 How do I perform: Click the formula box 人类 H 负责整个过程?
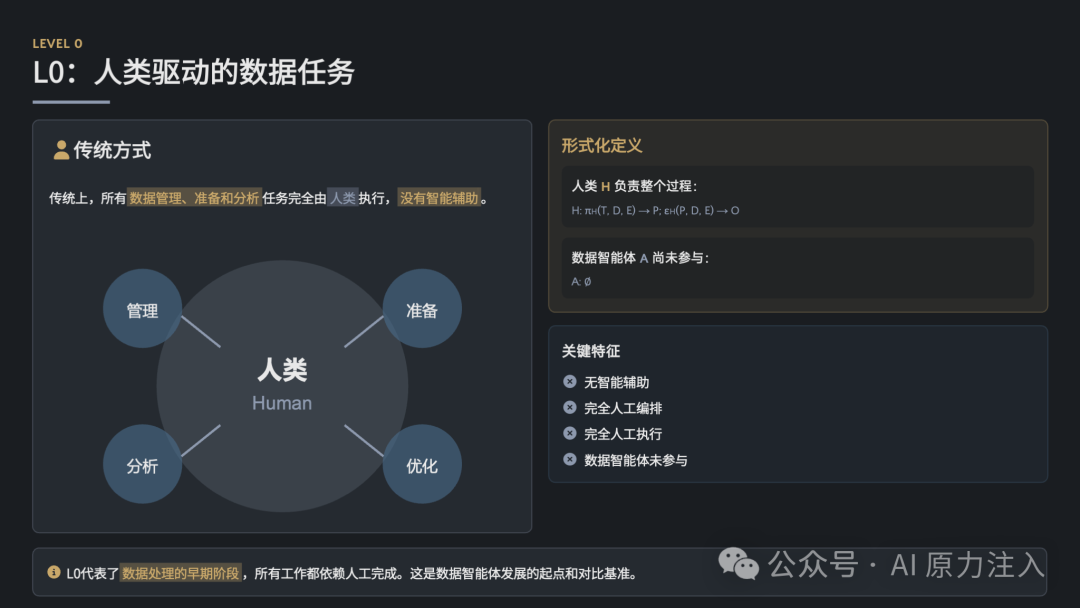point(798,197)
